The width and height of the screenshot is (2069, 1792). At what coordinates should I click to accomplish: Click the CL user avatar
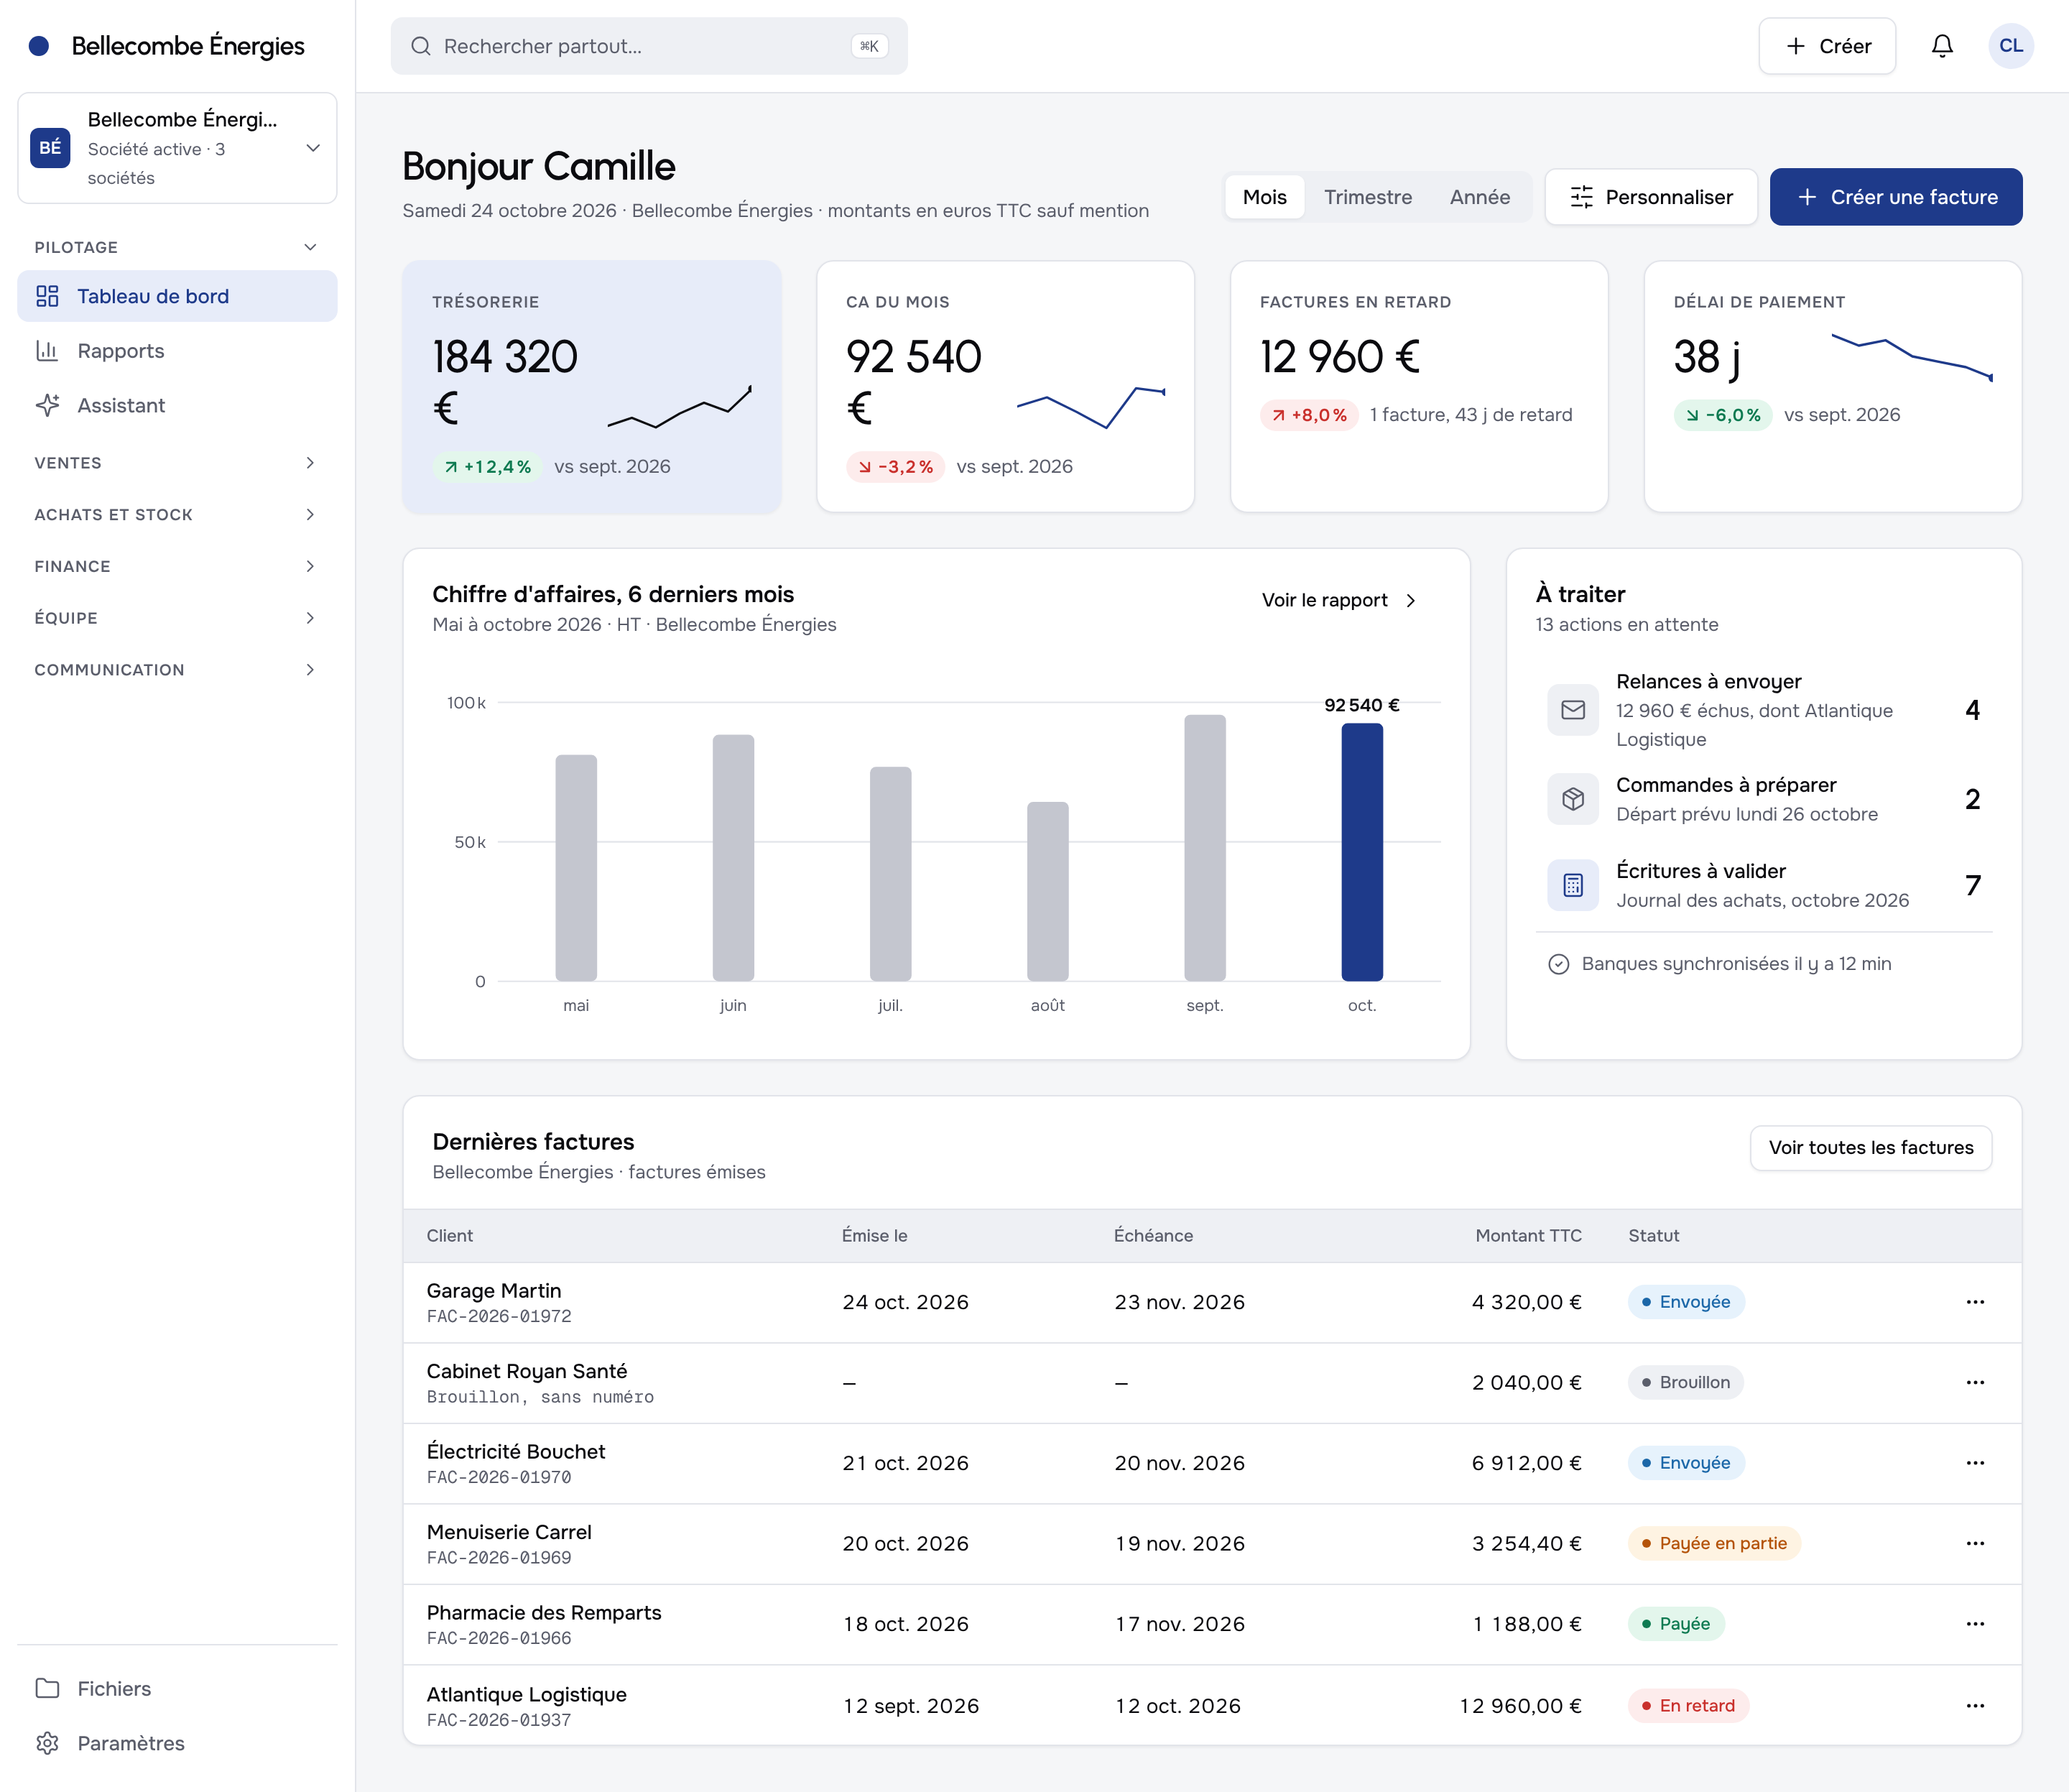pos(2010,46)
